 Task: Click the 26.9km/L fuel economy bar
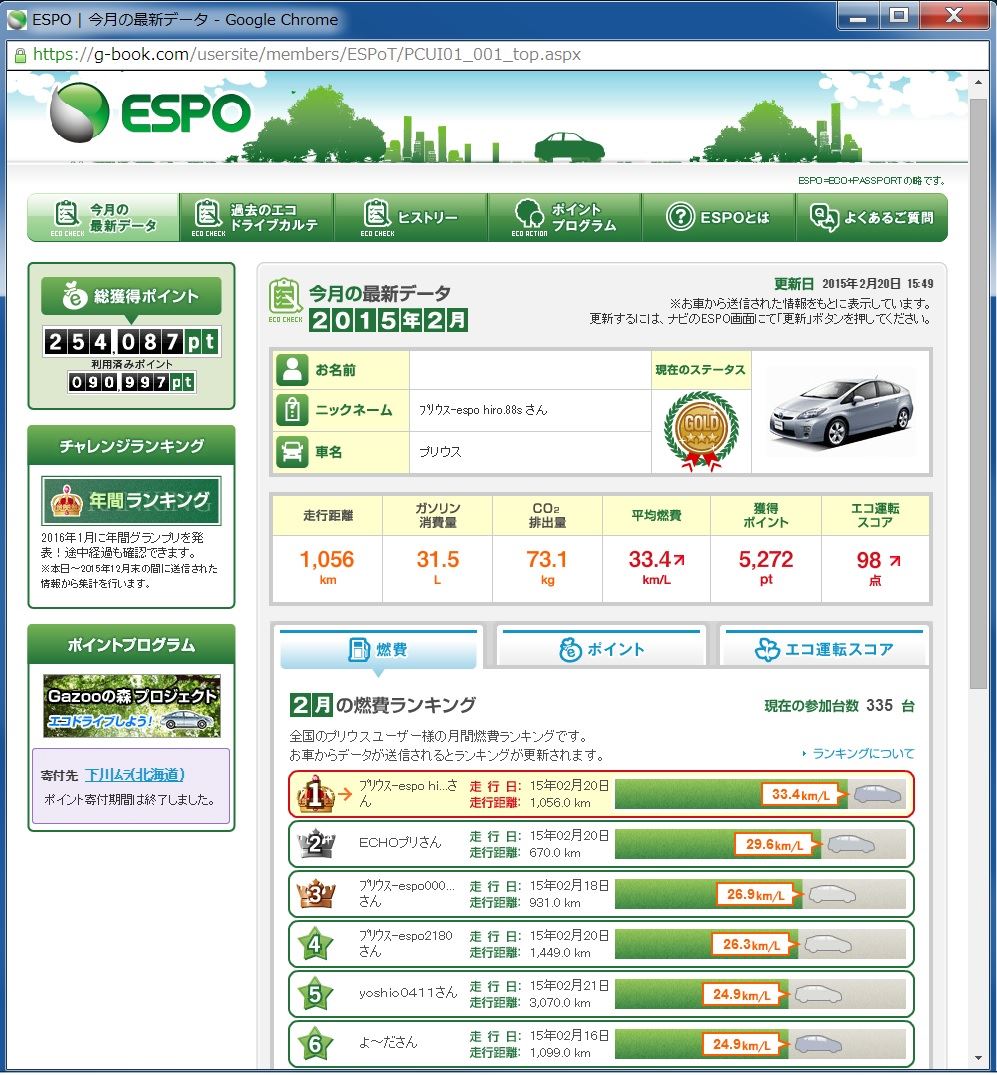pos(760,895)
